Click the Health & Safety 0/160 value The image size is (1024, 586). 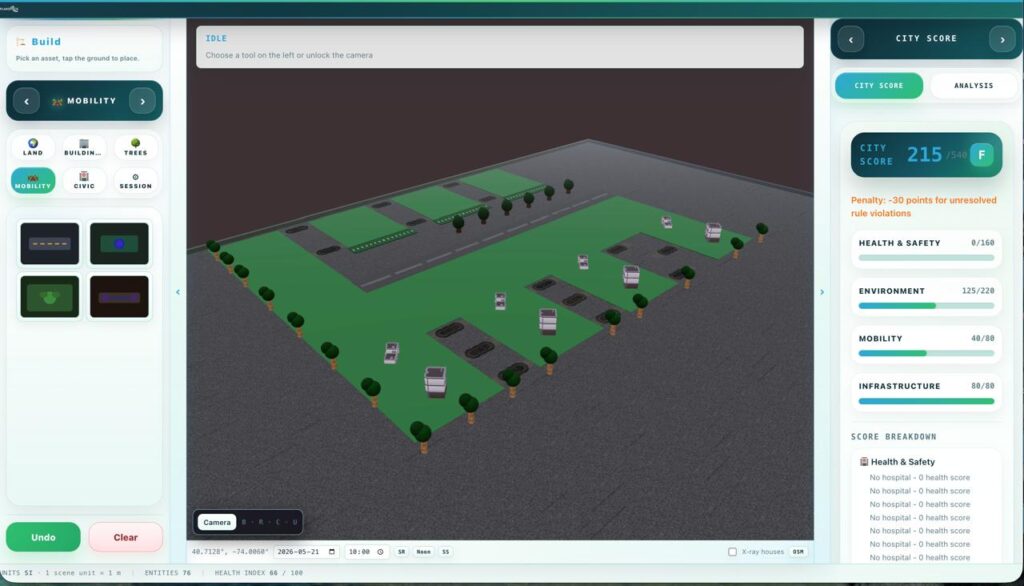coord(982,243)
